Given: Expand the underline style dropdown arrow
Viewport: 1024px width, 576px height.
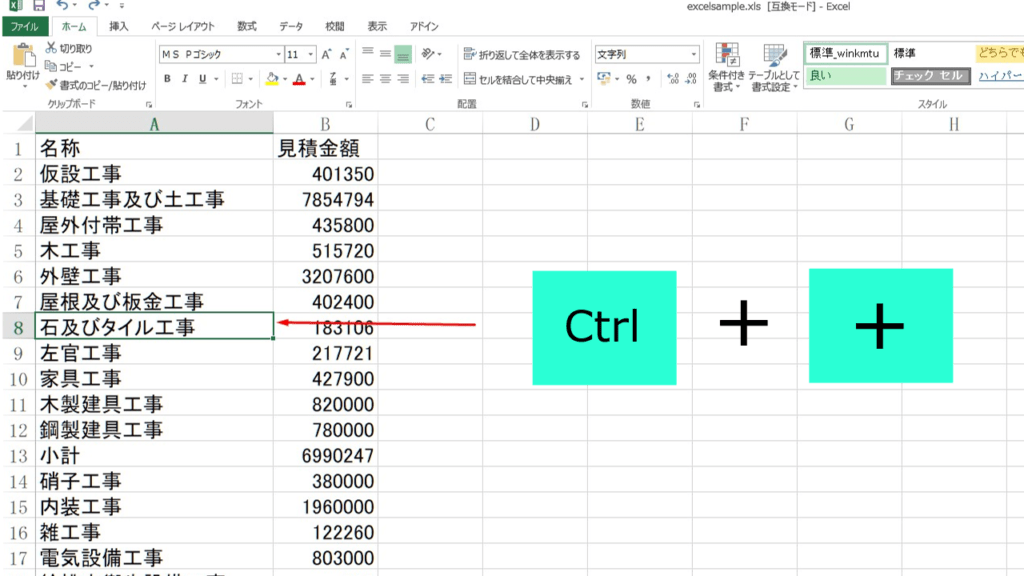Looking at the screenshot, I should pos(216,79).
